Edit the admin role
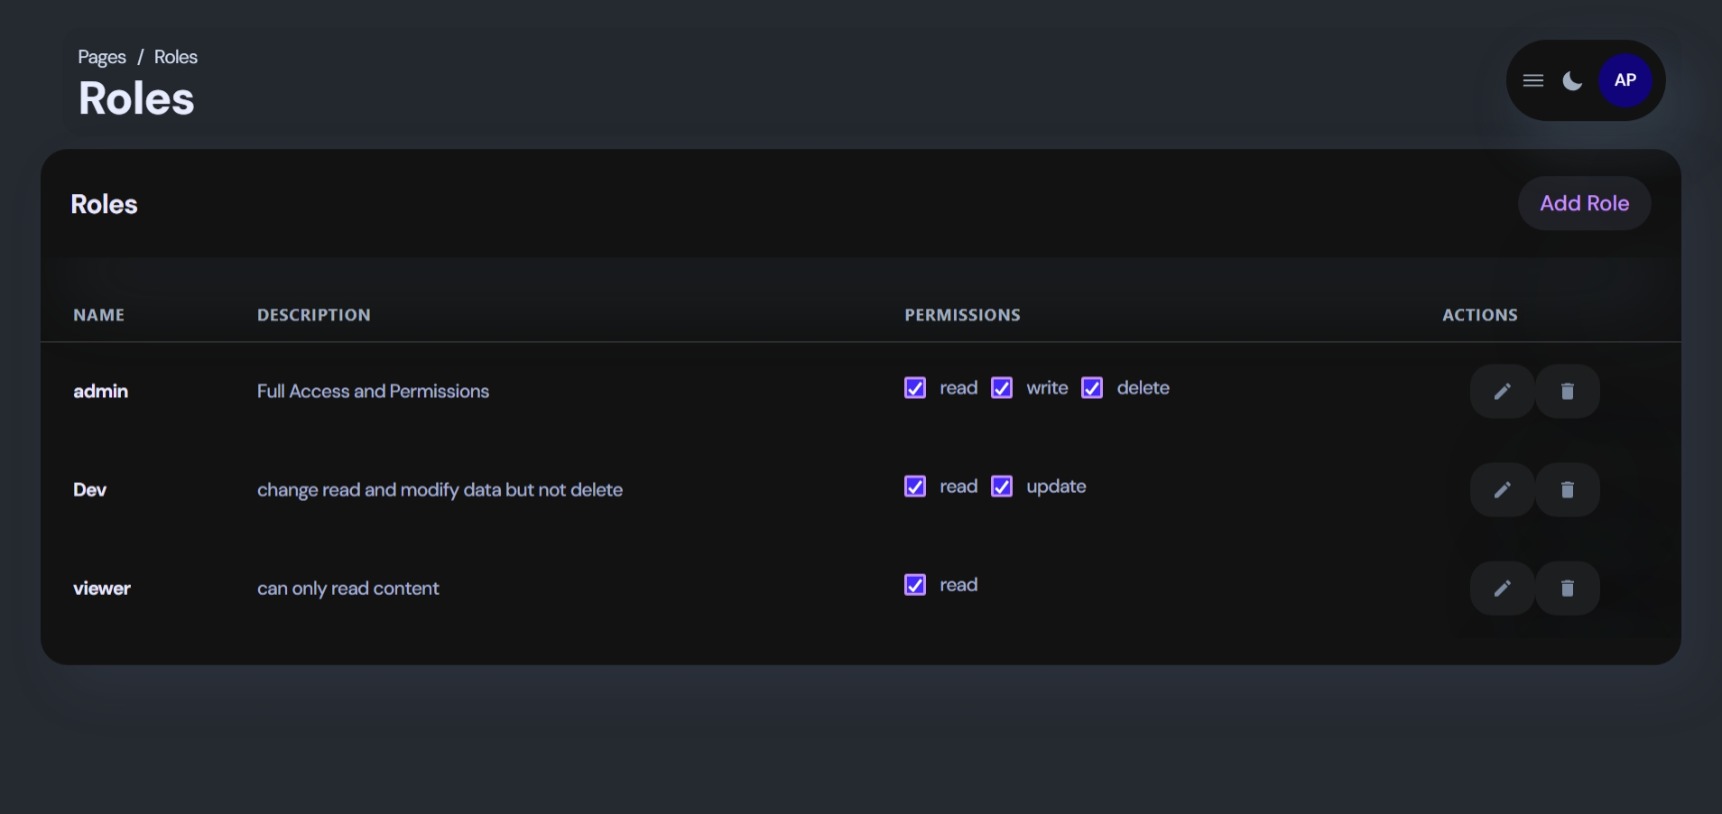 click(1502, 391)
